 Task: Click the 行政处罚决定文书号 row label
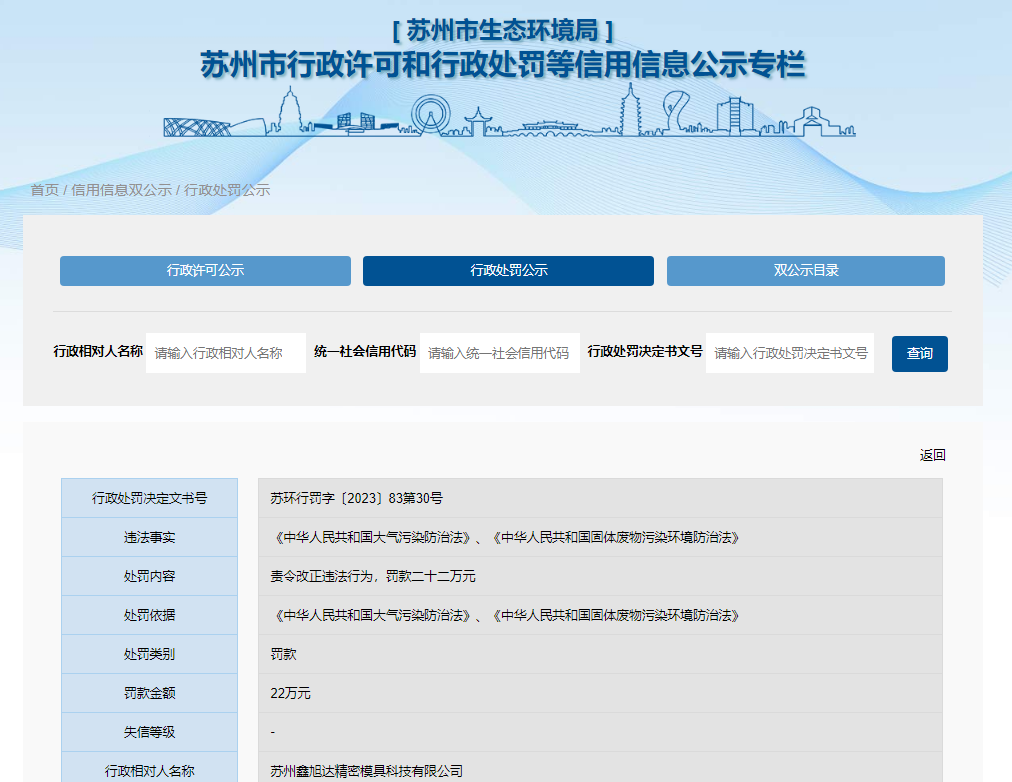point(149,498)
